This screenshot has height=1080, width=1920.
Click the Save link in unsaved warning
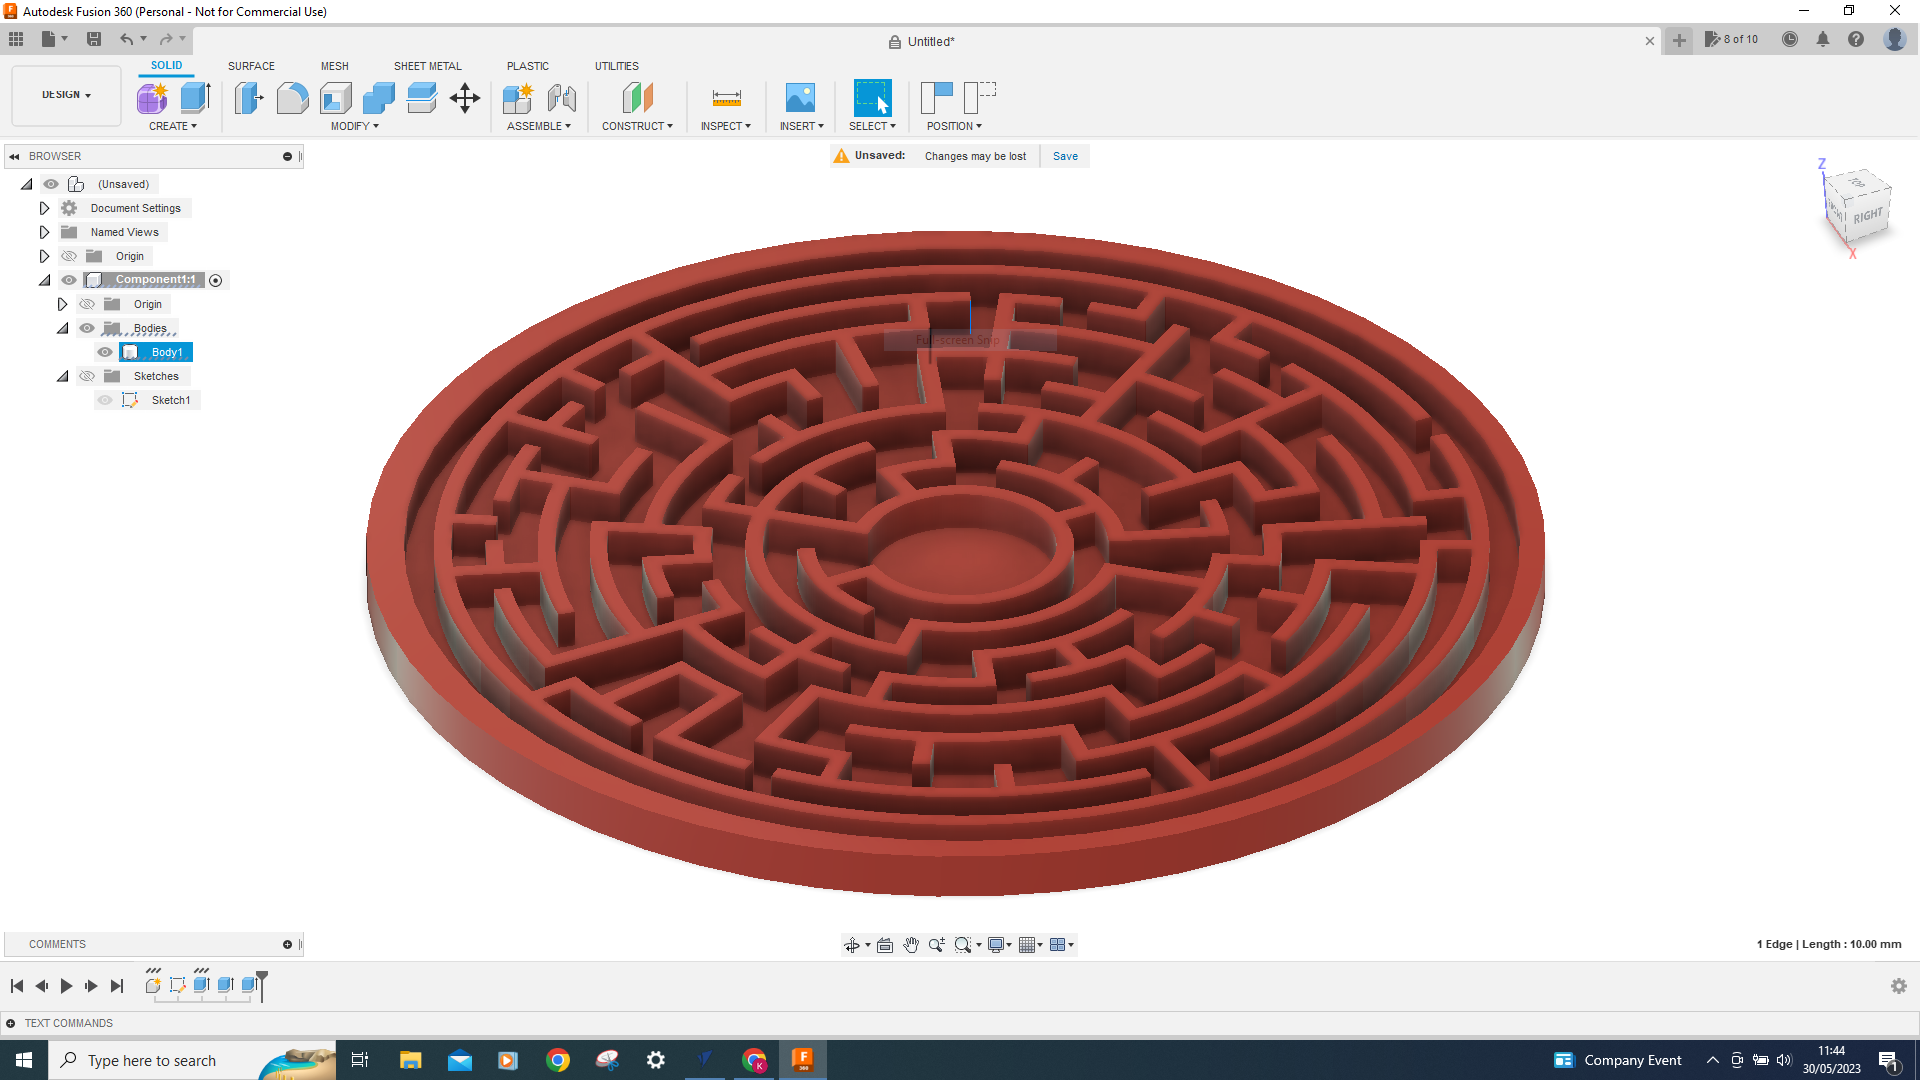tap(1065, 156)
